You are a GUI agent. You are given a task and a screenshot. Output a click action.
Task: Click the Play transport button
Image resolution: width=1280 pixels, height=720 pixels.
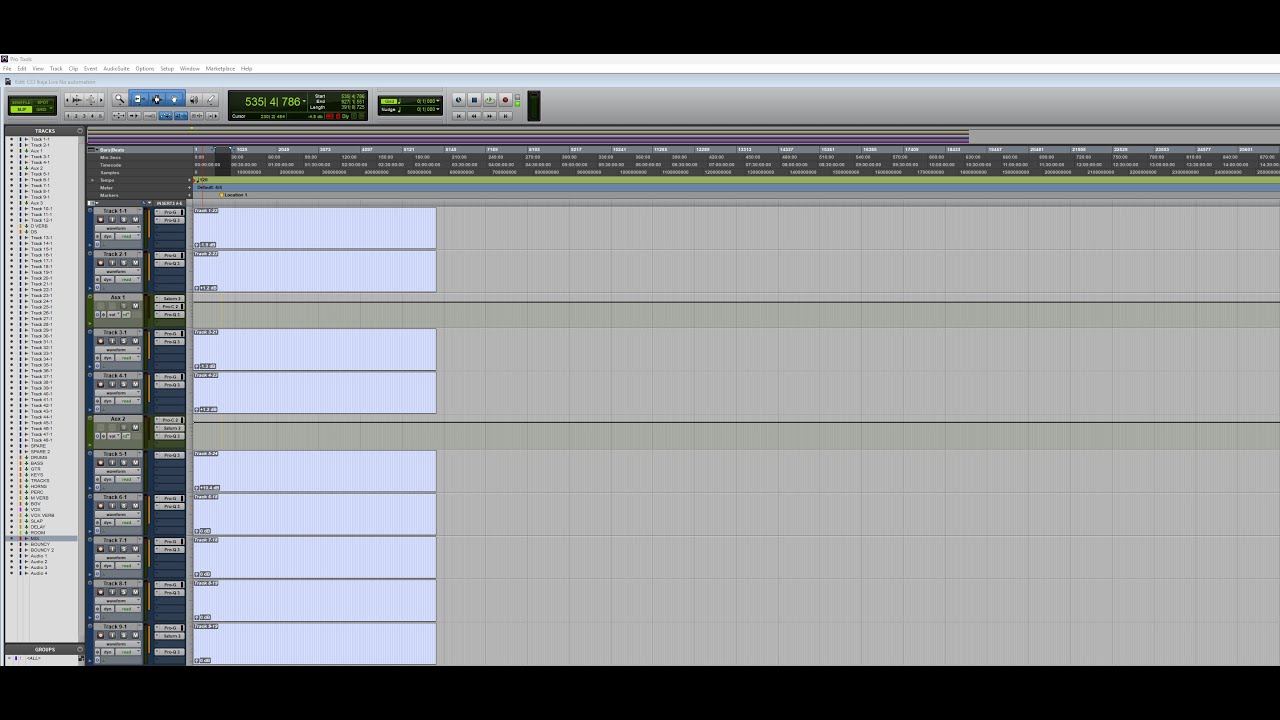point(489,100)
